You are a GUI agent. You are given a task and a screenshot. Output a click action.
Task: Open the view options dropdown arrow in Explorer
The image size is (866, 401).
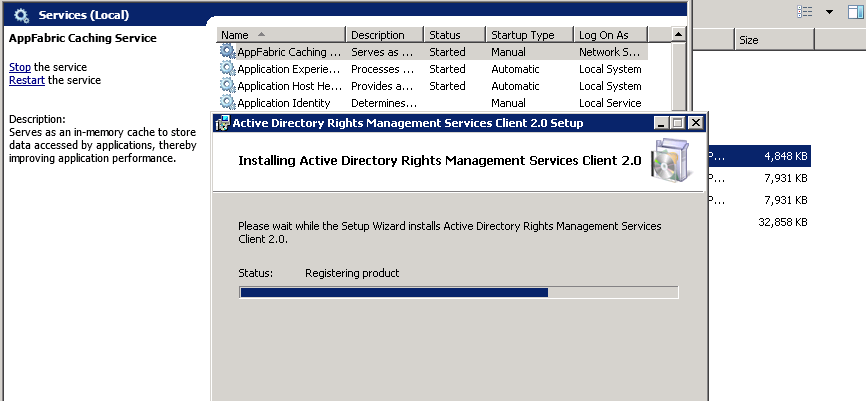click(x=830, y=12)
